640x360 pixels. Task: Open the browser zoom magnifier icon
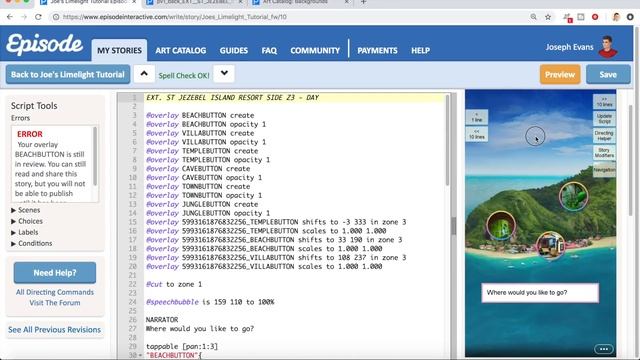[x=533, y=17]
